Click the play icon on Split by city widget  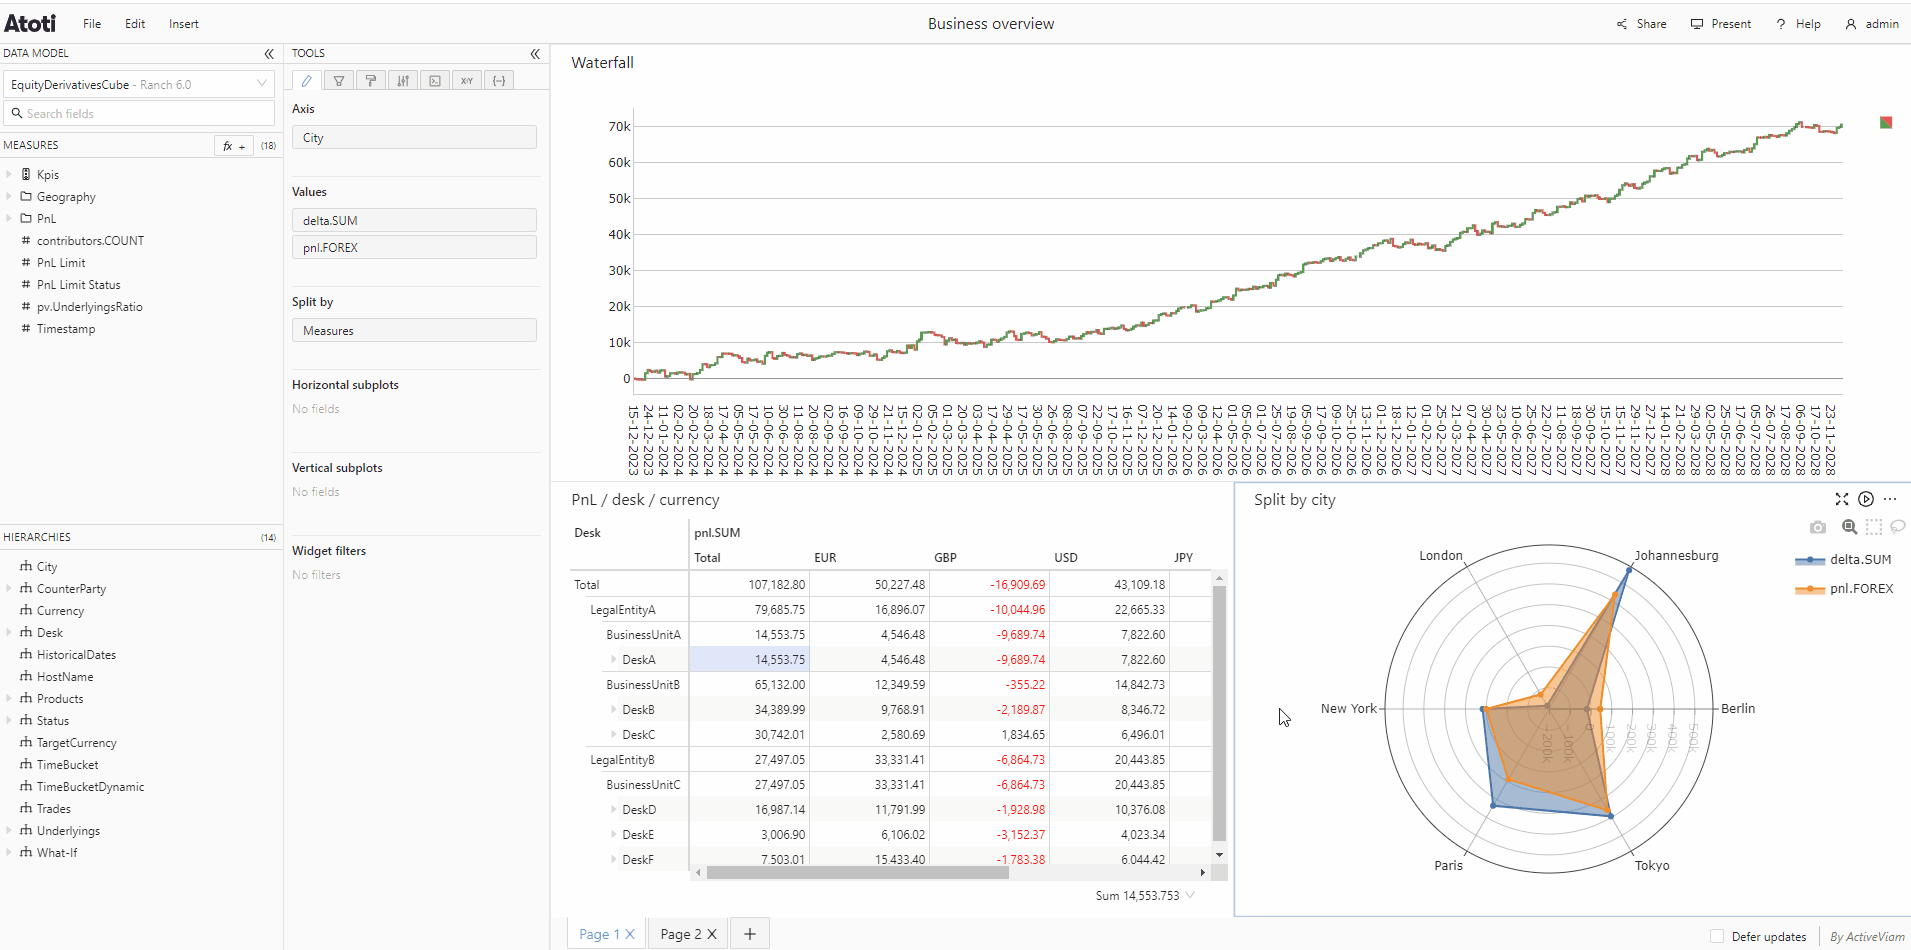[x=1866, y=499]
